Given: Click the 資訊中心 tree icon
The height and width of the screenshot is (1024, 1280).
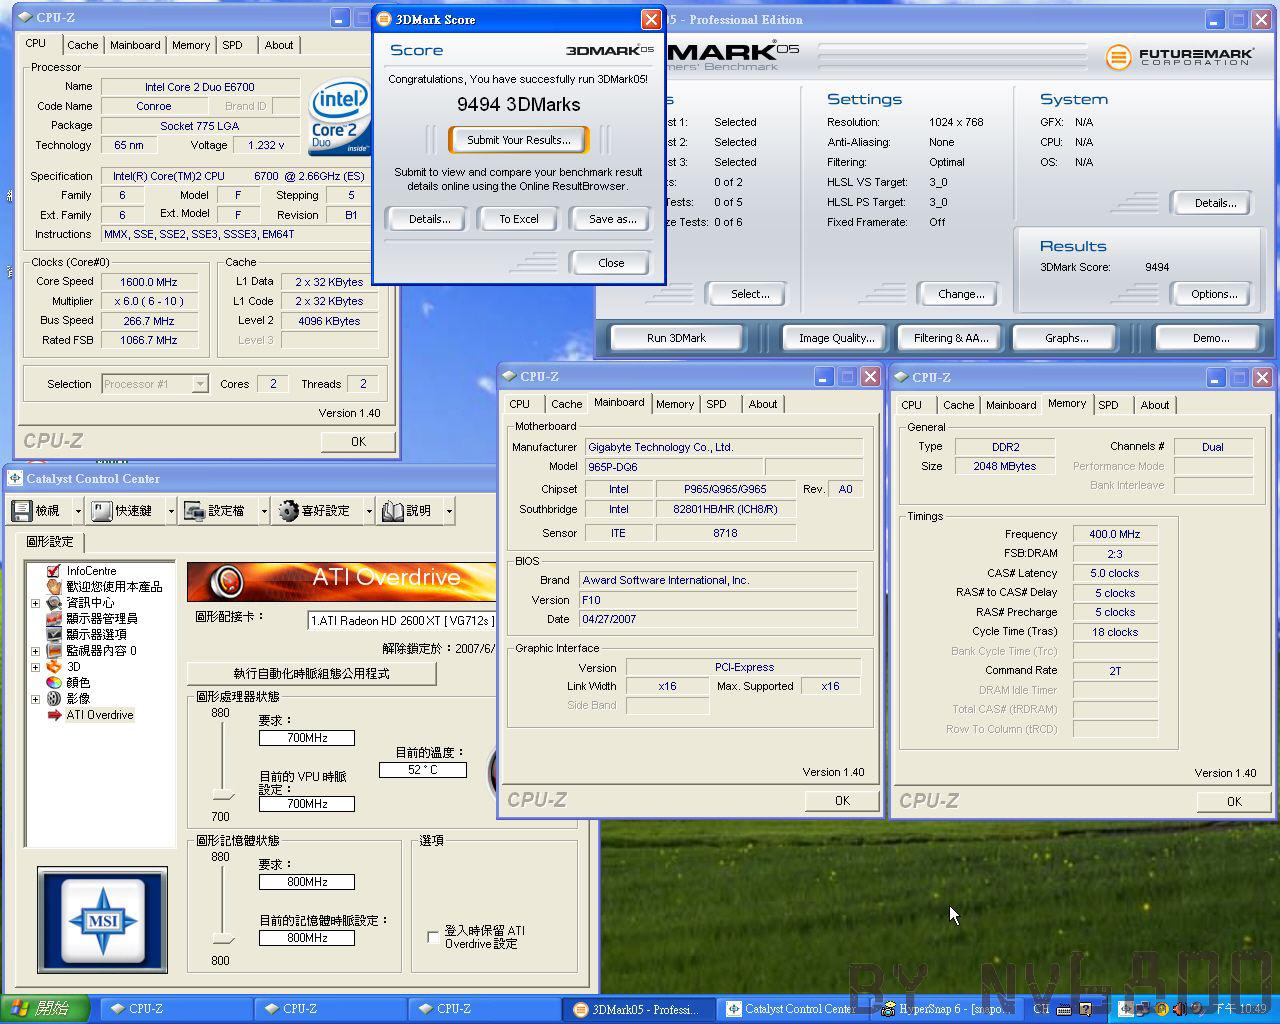Looking at the screenshot, I should tap(54, 603).
